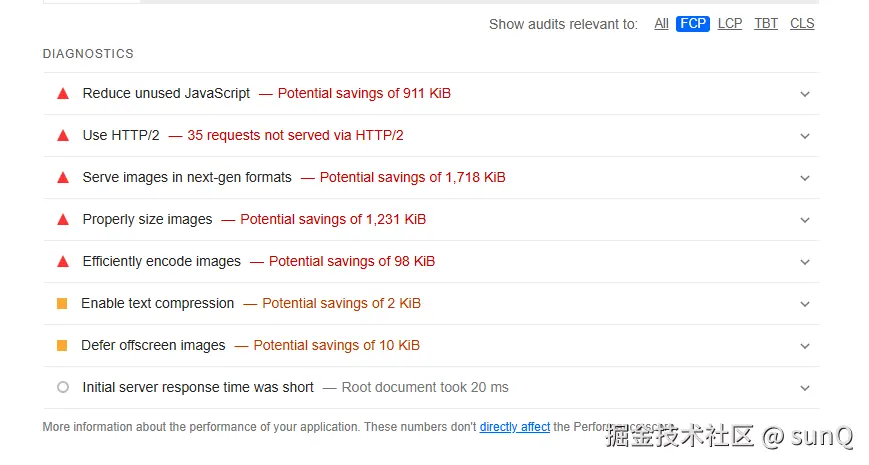
Task: Select the LCP audit filter
Action: 730,24
